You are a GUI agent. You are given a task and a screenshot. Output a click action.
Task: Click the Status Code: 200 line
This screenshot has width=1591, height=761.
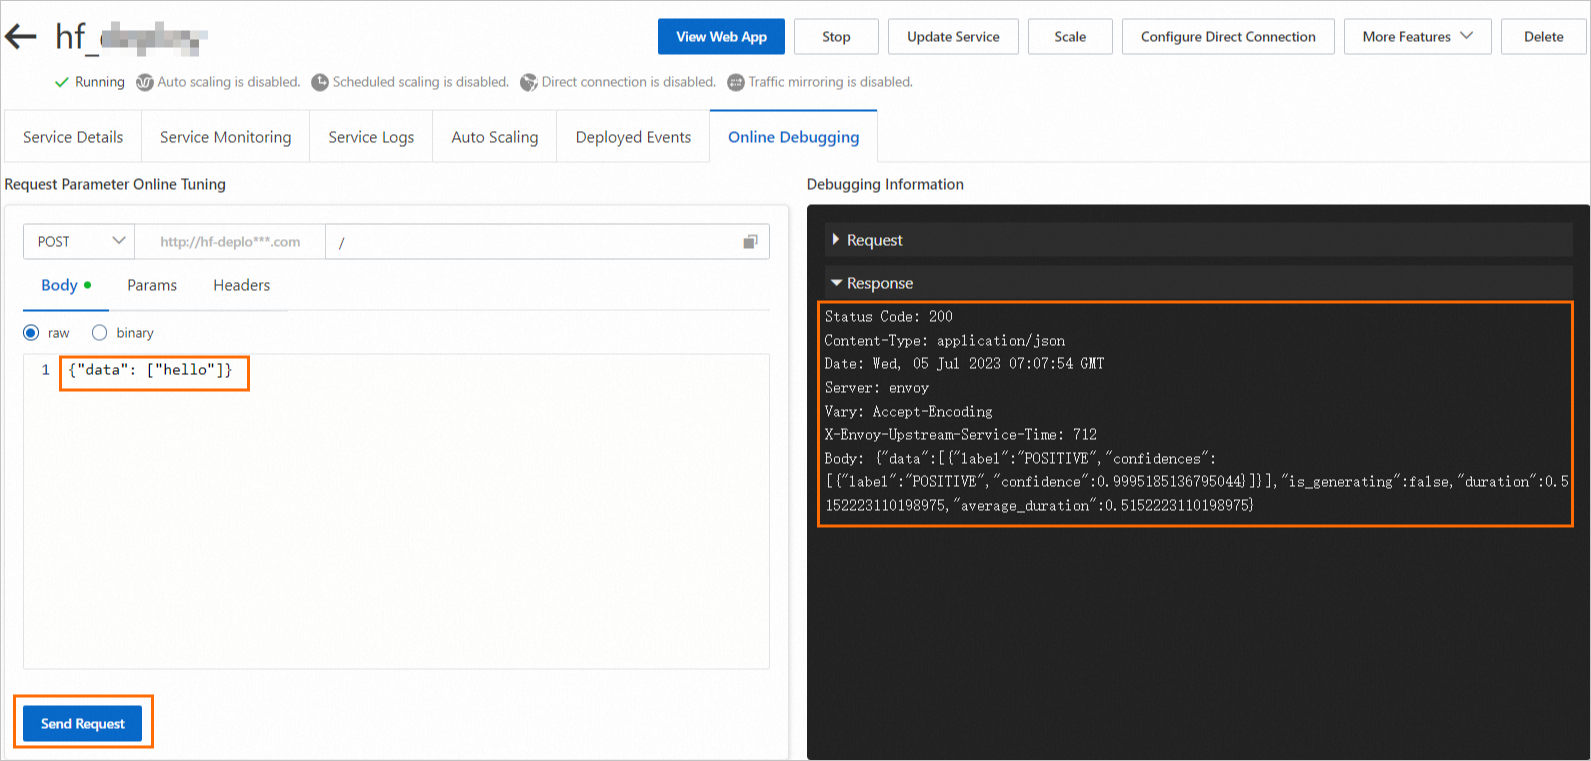tap(888, 317)
